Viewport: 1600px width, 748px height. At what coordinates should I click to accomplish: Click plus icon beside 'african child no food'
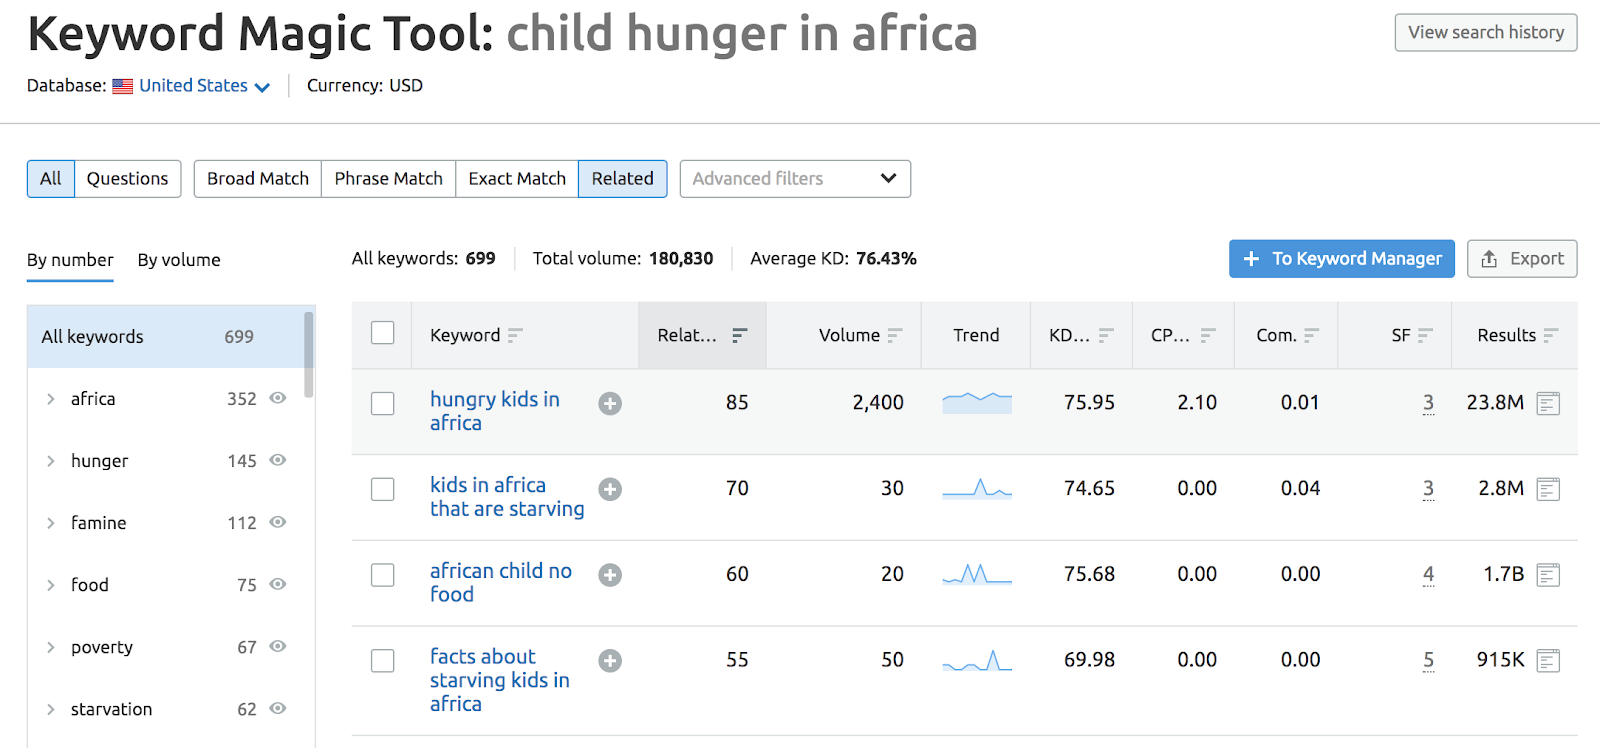610,575
